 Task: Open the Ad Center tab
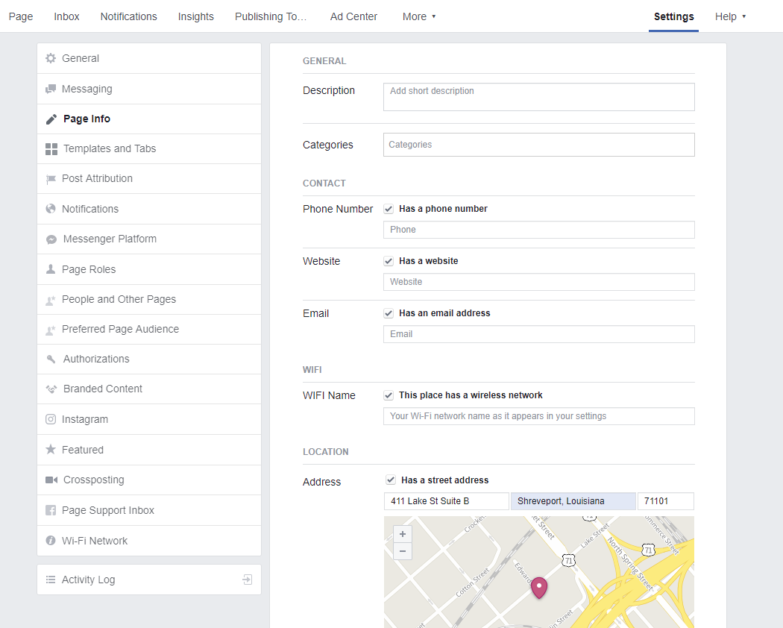[x=353, y=16]
